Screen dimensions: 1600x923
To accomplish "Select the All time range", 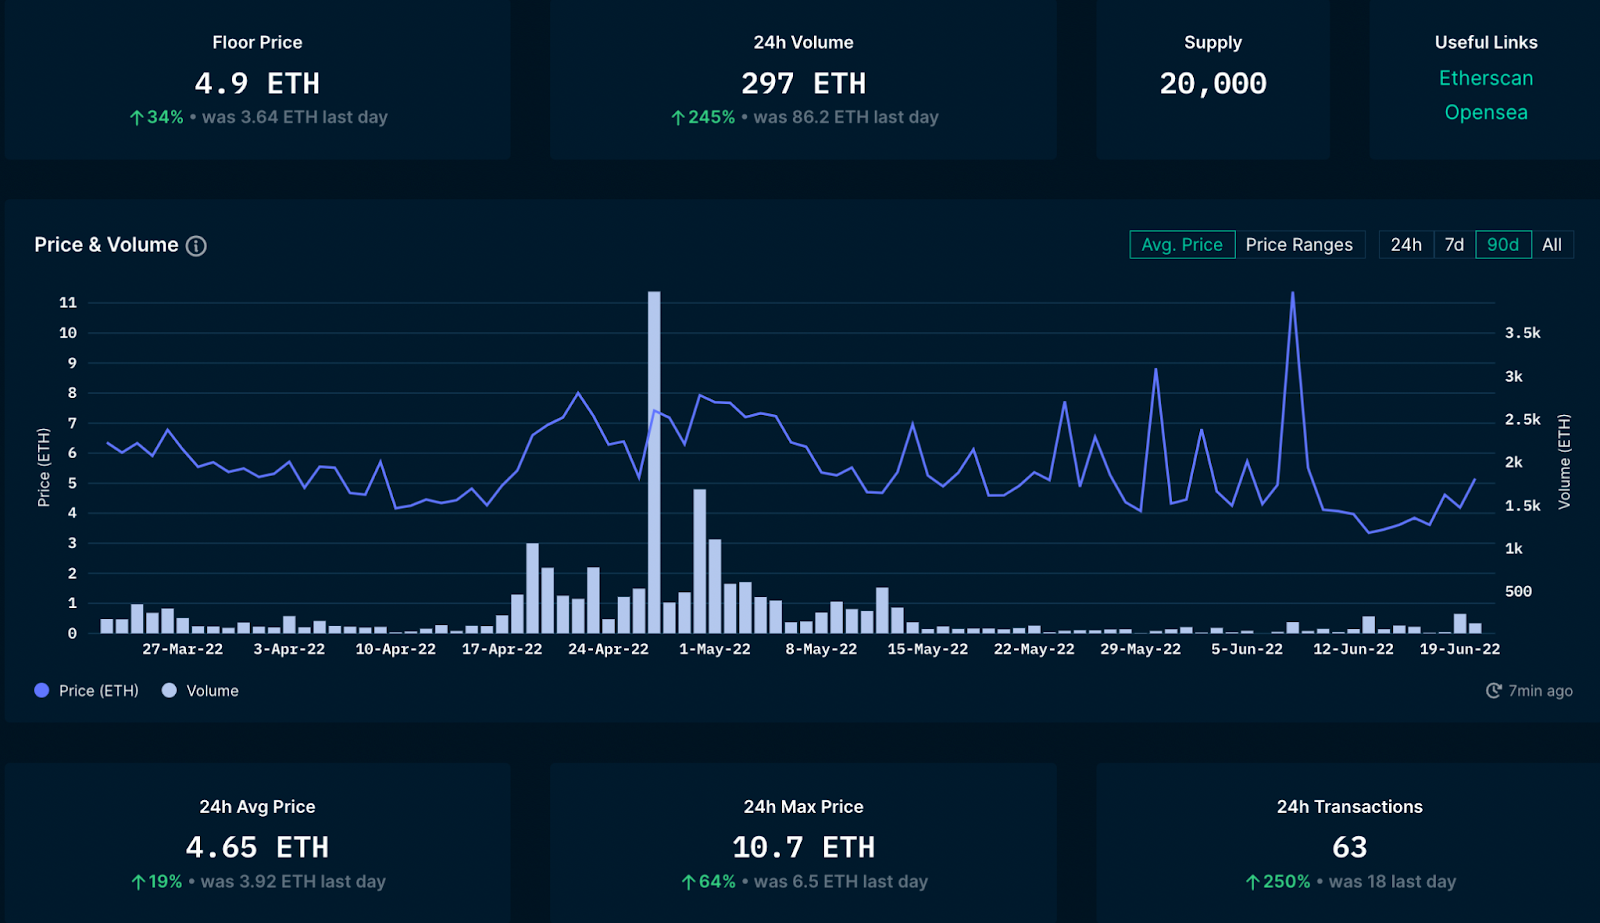I will (x=1552, y=245).
